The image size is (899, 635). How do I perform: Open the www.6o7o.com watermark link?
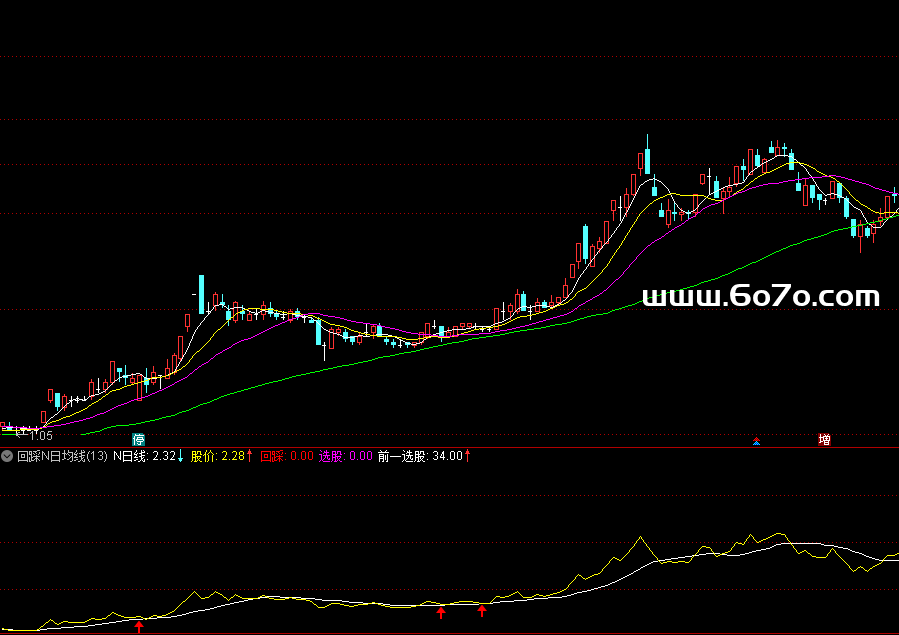tap(761, 297)
